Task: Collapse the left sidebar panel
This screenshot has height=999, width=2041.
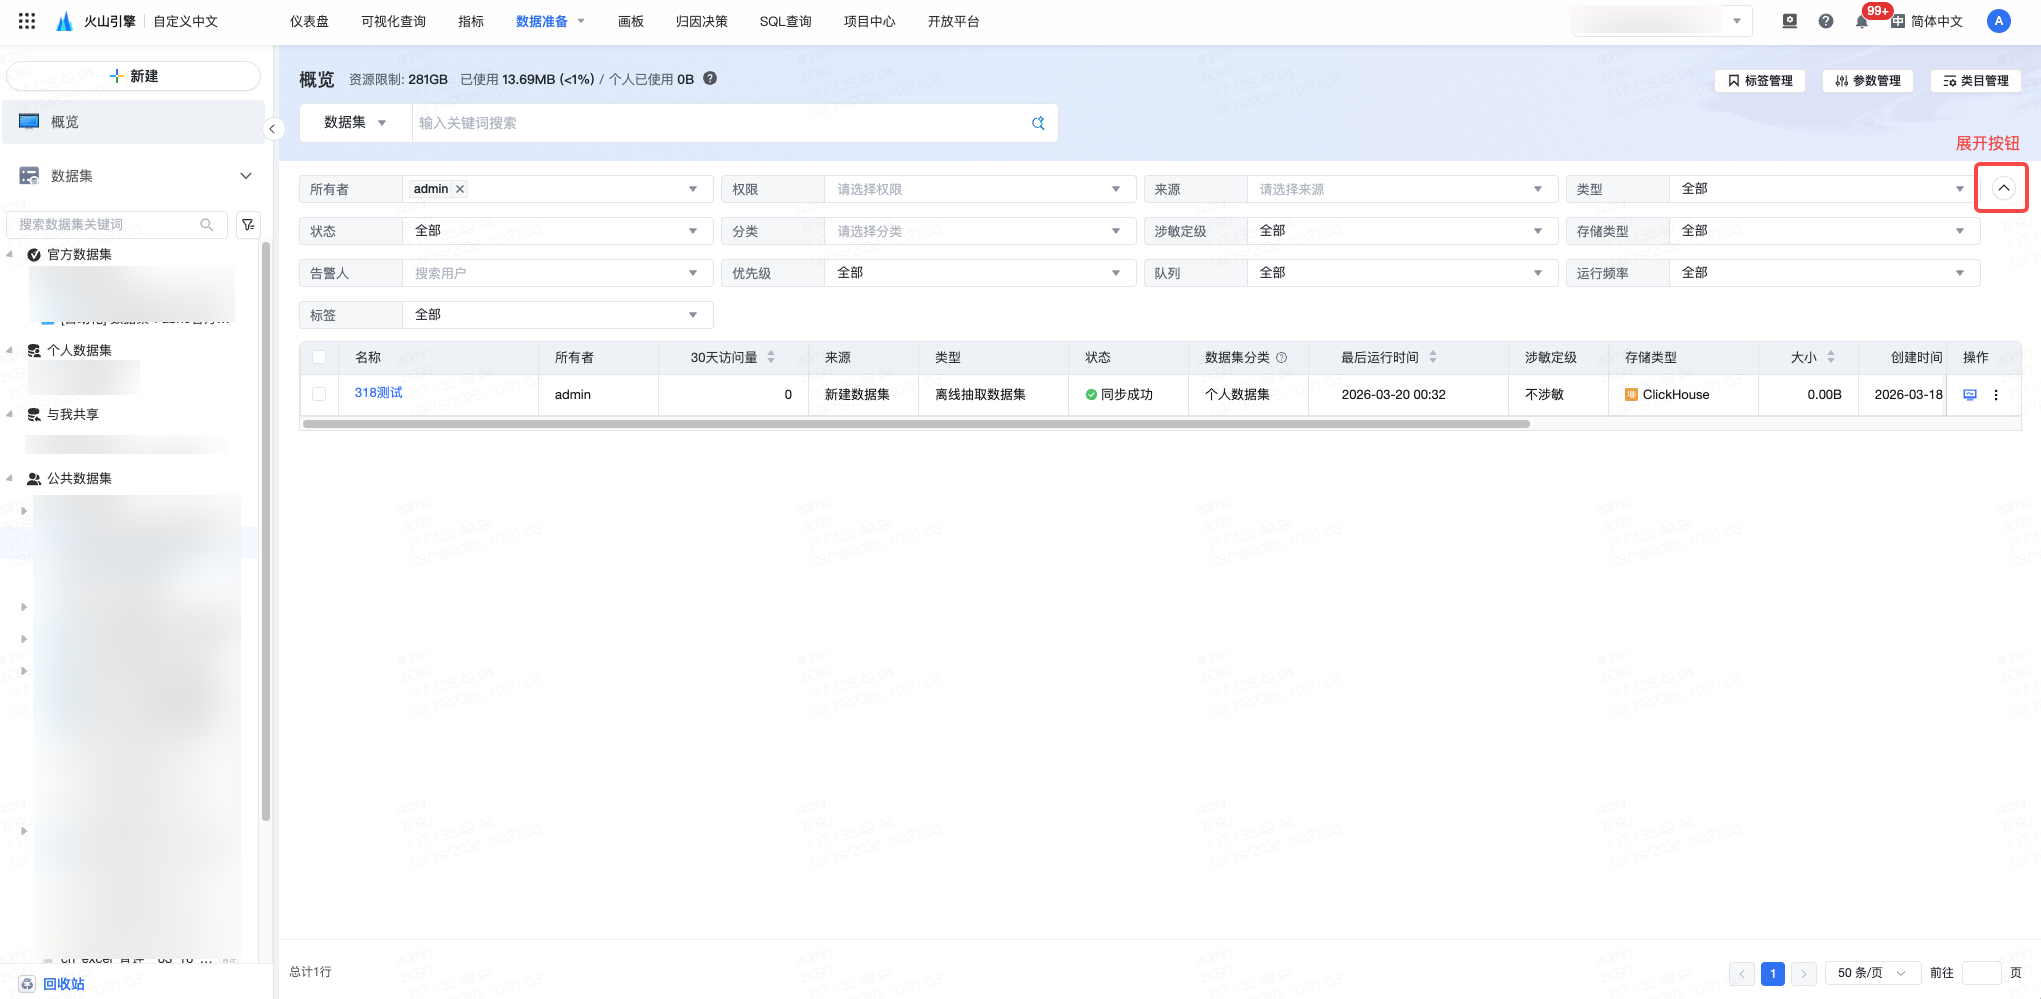Action: [272, 129]
